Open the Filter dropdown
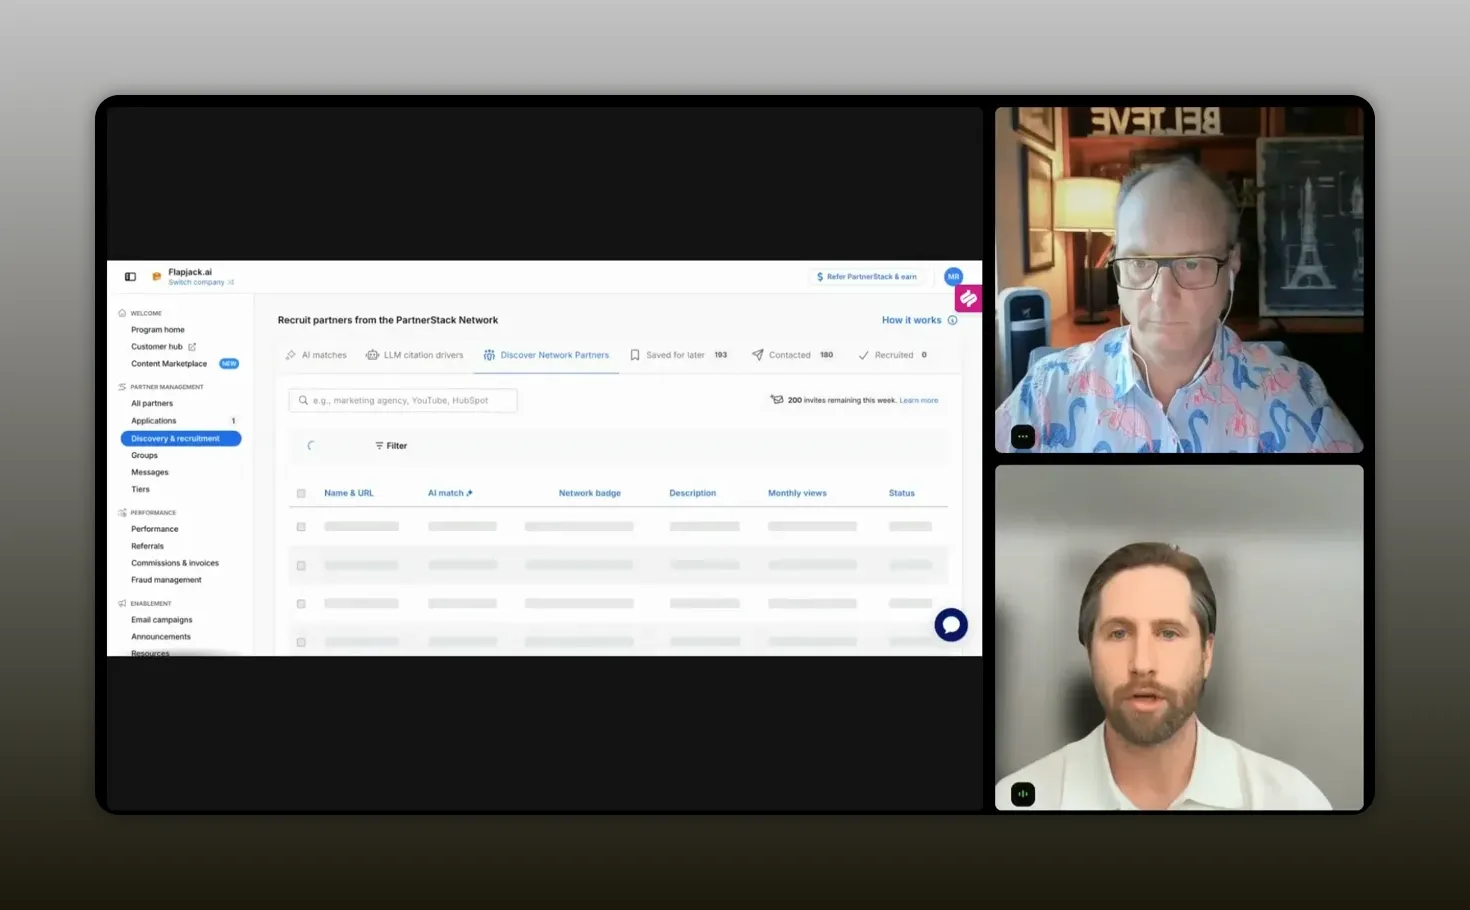The height and width of the screenshot is (910, 1470). [391, 446]
